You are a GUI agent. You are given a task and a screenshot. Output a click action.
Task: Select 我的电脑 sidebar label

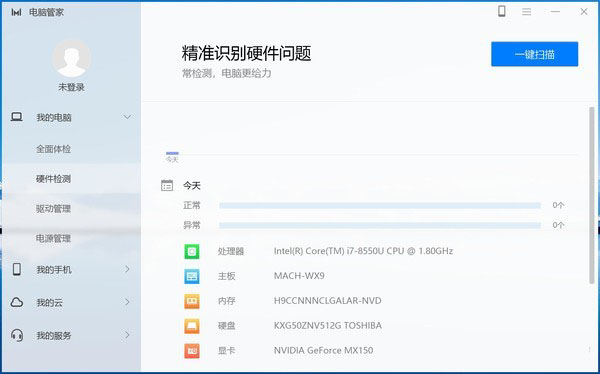(x=54, y=118)
